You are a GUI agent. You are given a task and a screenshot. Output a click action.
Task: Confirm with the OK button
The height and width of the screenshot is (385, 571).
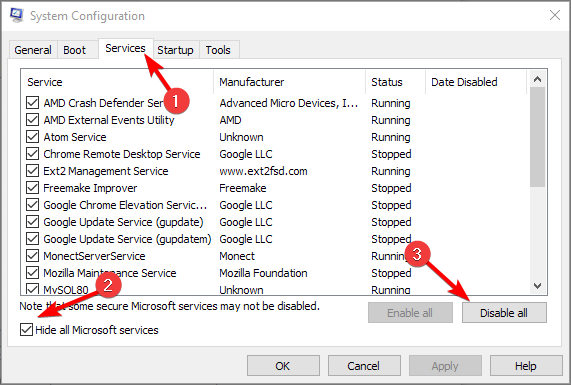[x=283, y=366]
